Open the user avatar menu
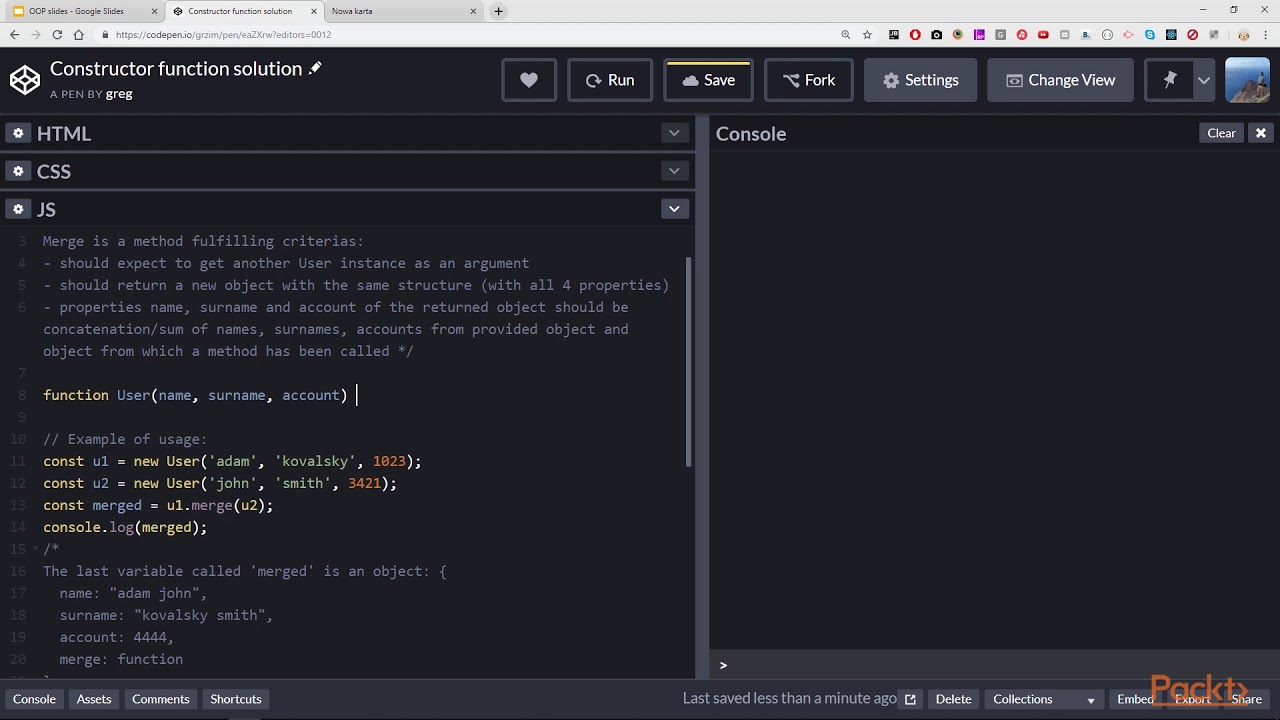The width and height of the screenshot is (1280, 720). tap(1247, 80)
